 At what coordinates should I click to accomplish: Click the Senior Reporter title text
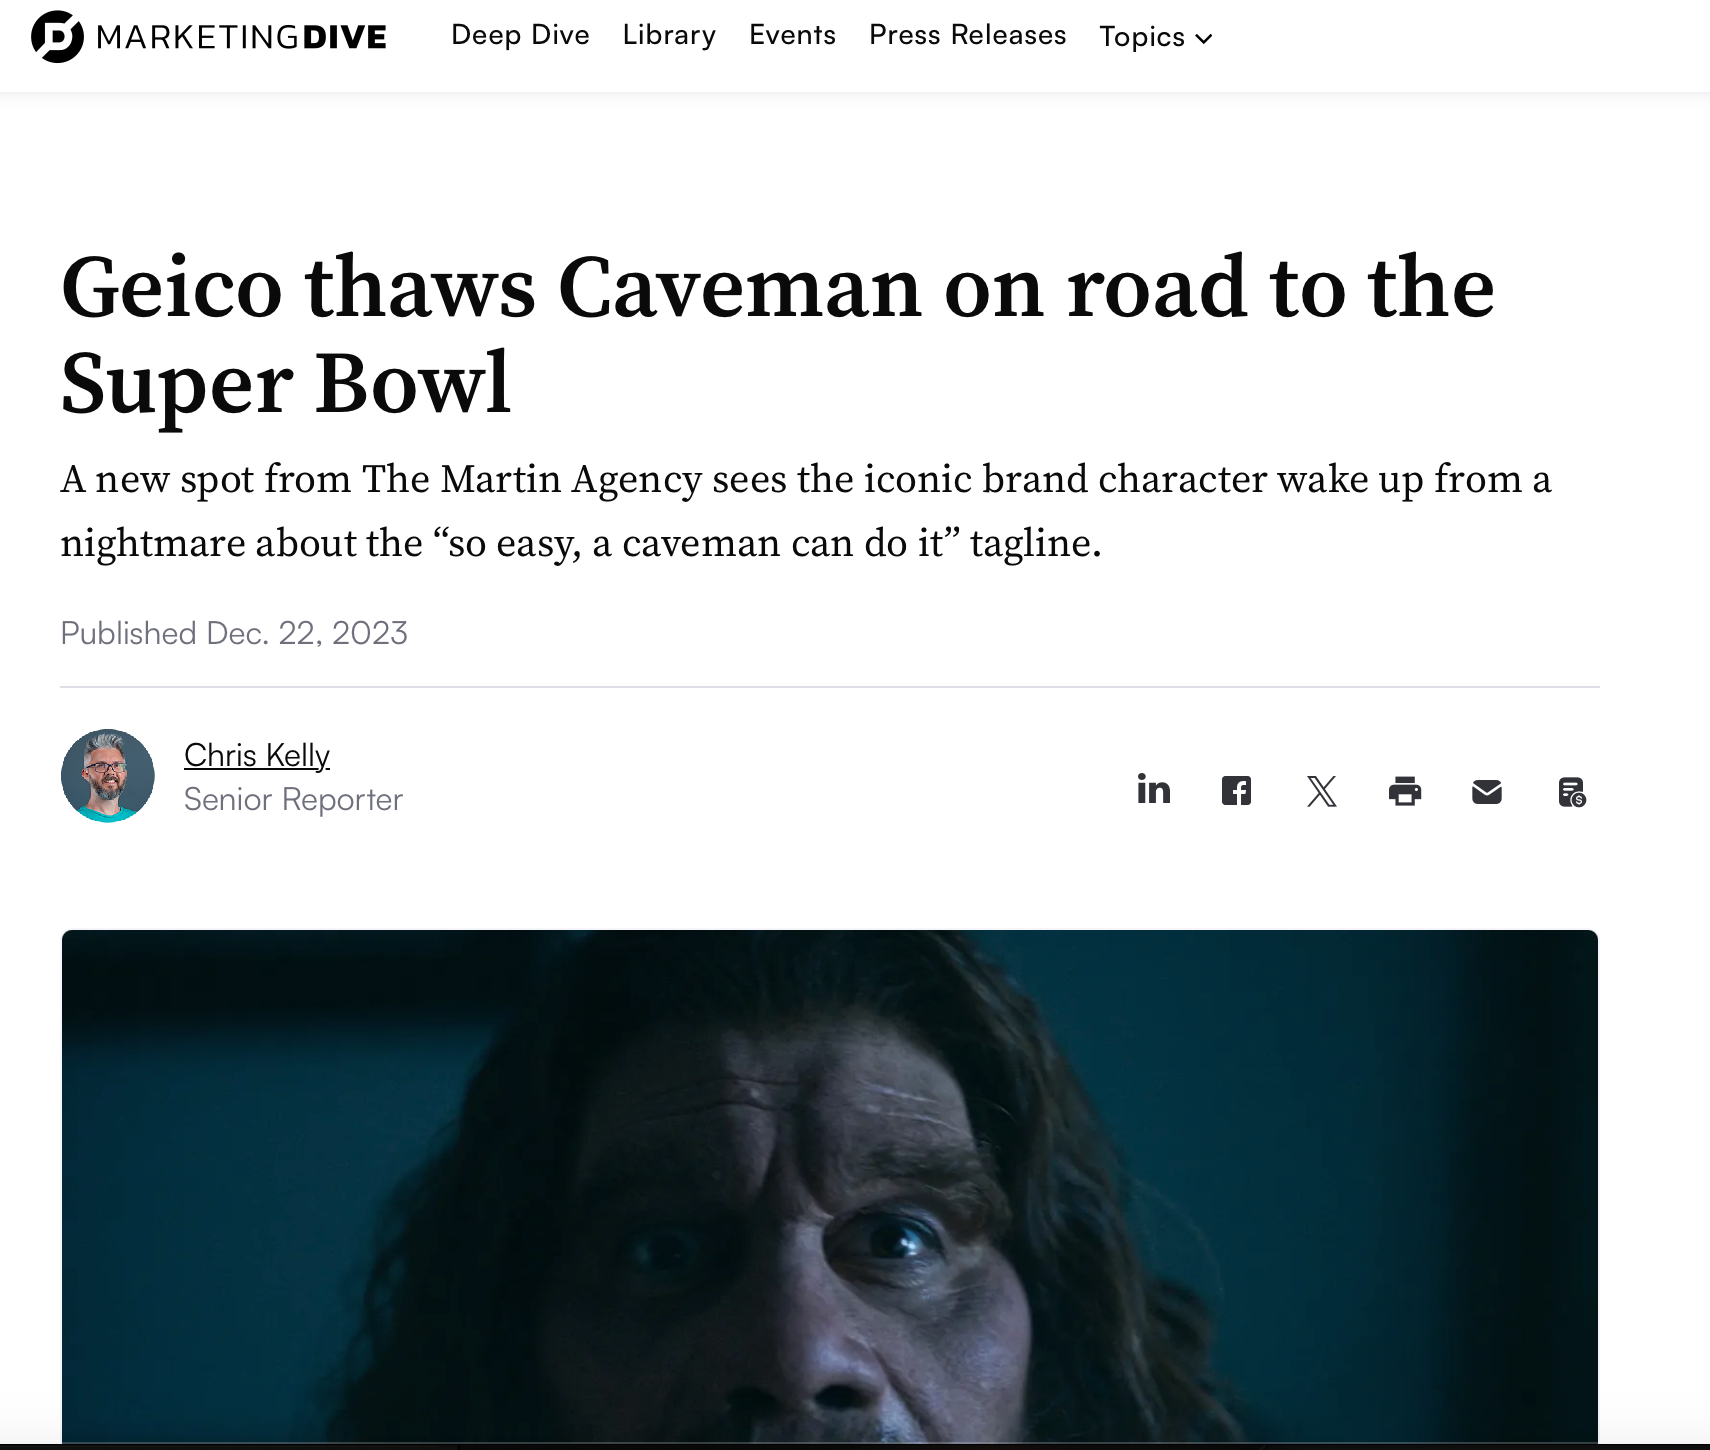(293, 799)
